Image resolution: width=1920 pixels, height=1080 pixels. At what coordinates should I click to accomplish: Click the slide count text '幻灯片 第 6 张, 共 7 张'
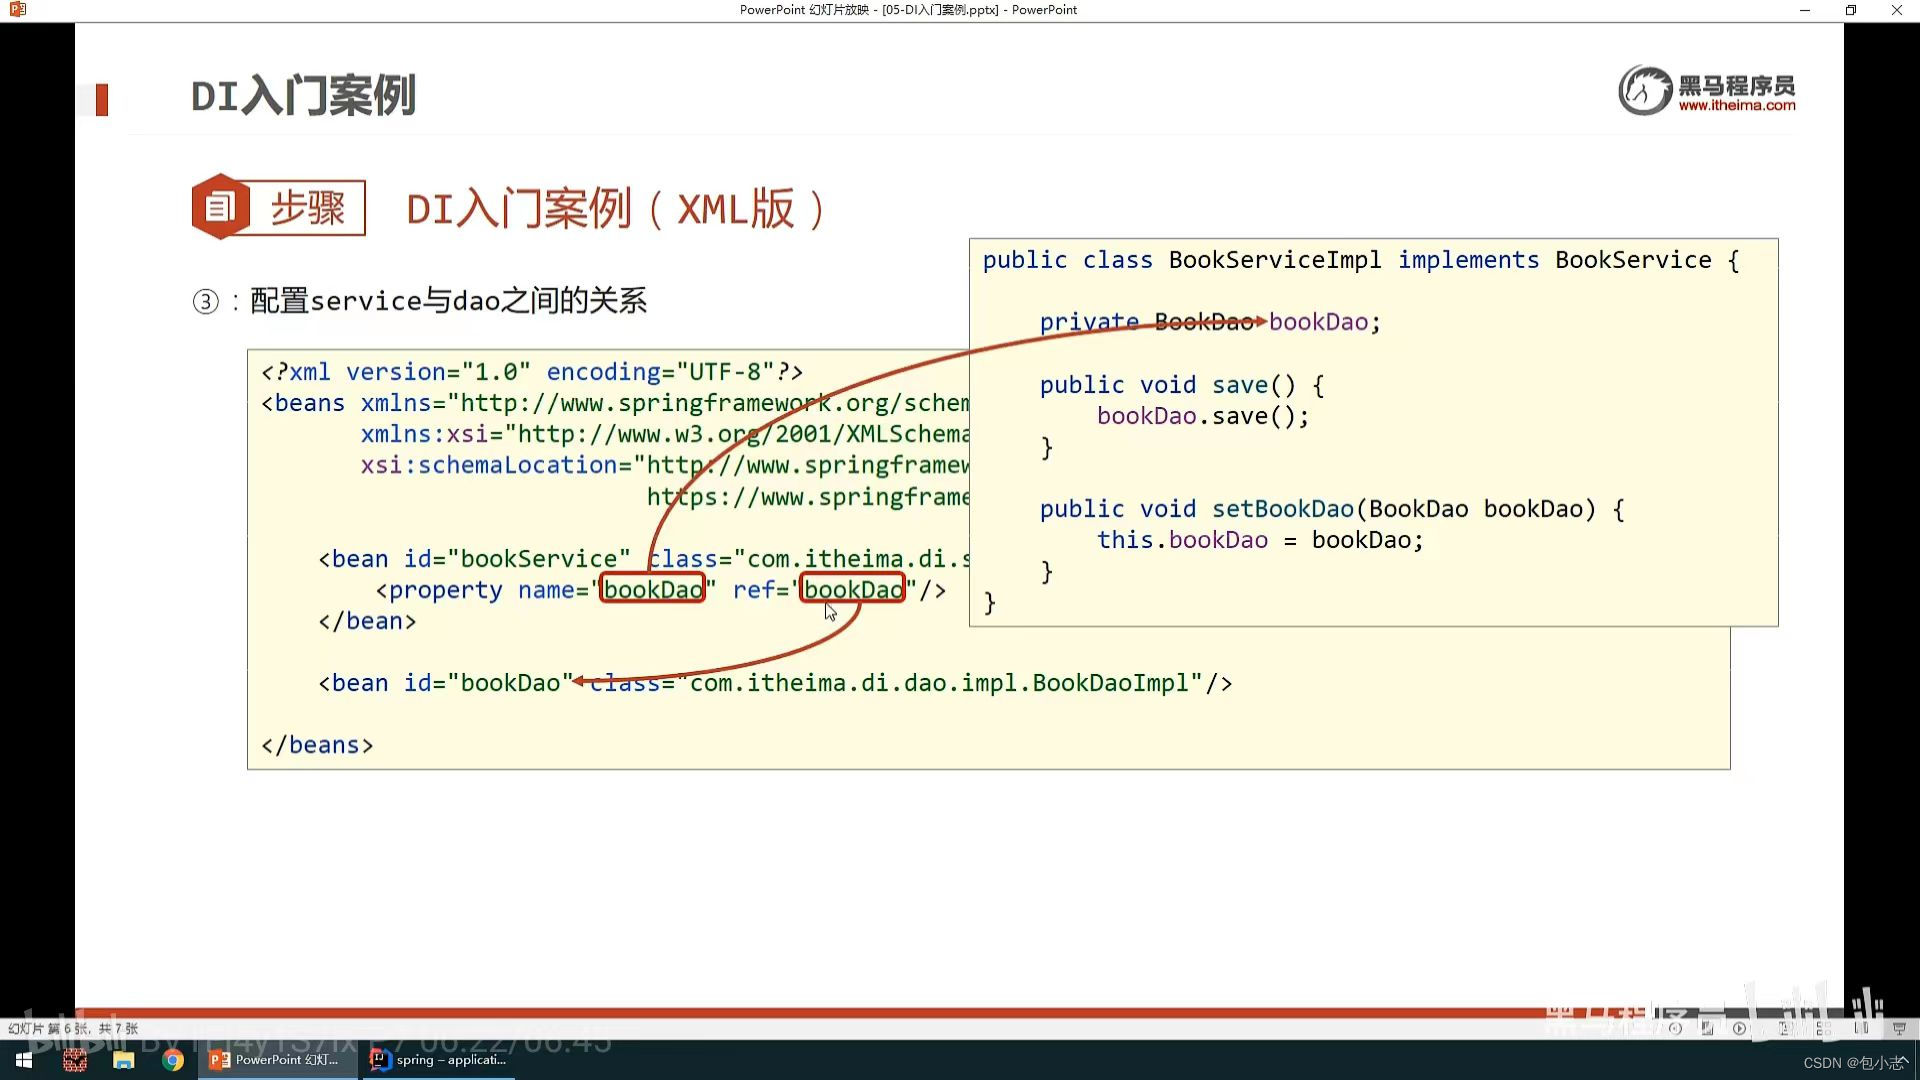[73, 1028]
